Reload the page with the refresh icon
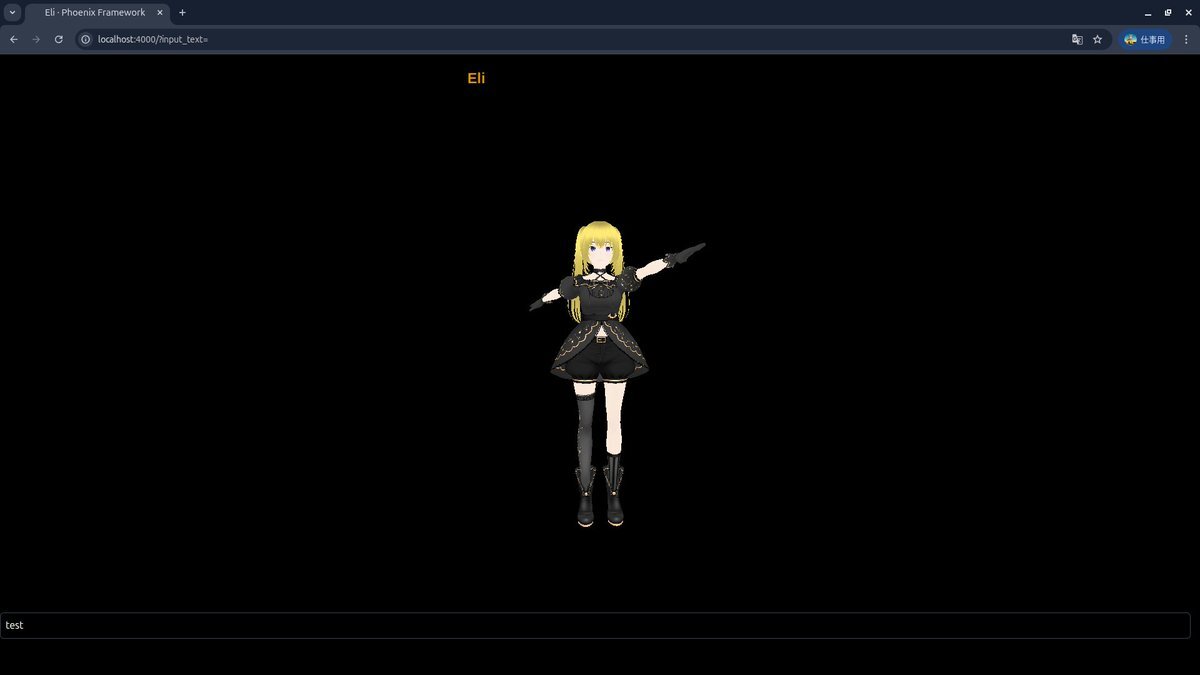The height and width of the screenshot is (675, 1200). point(59,39)
